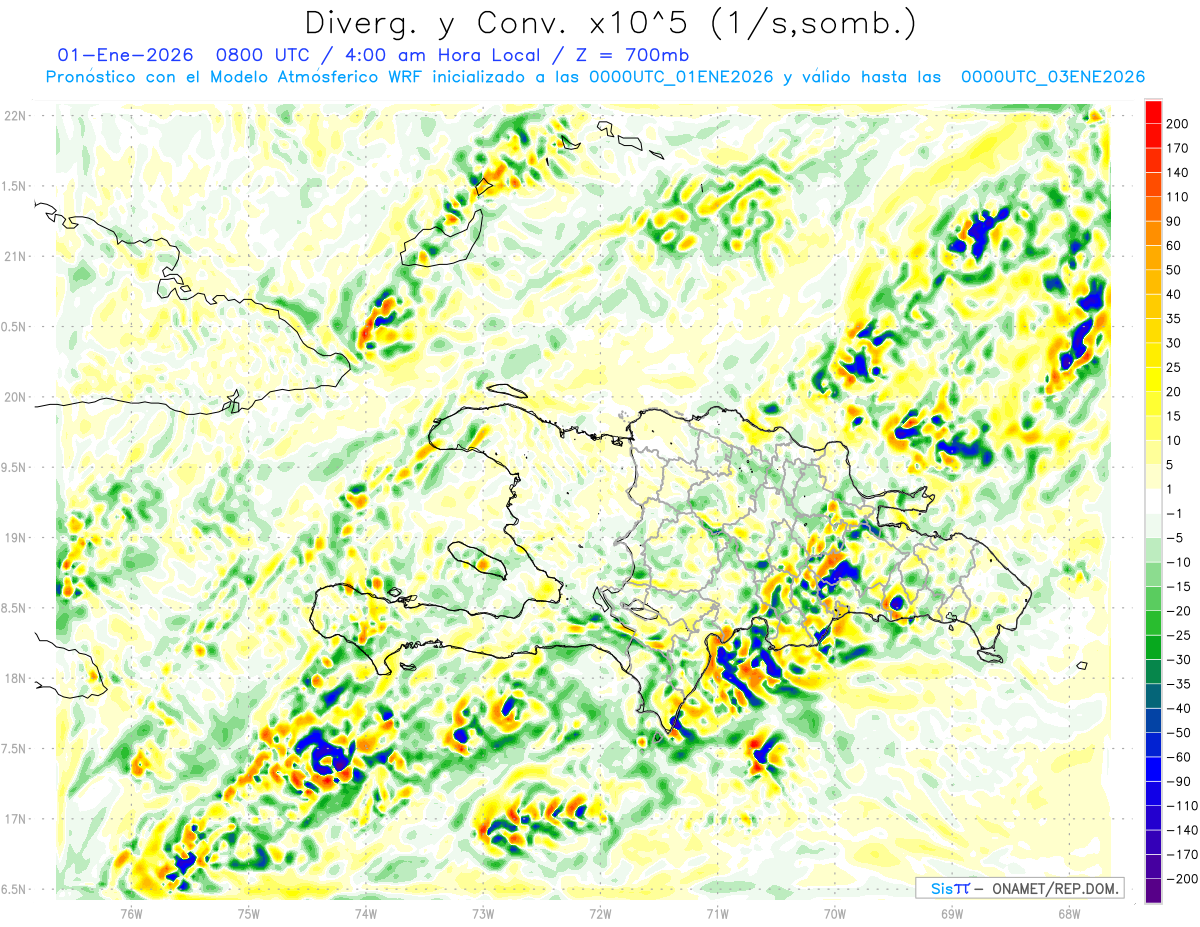The height and width of the screenshot is (927, 1200).
Task: Select colorbar value '5'
Action: coord(1170,465)
